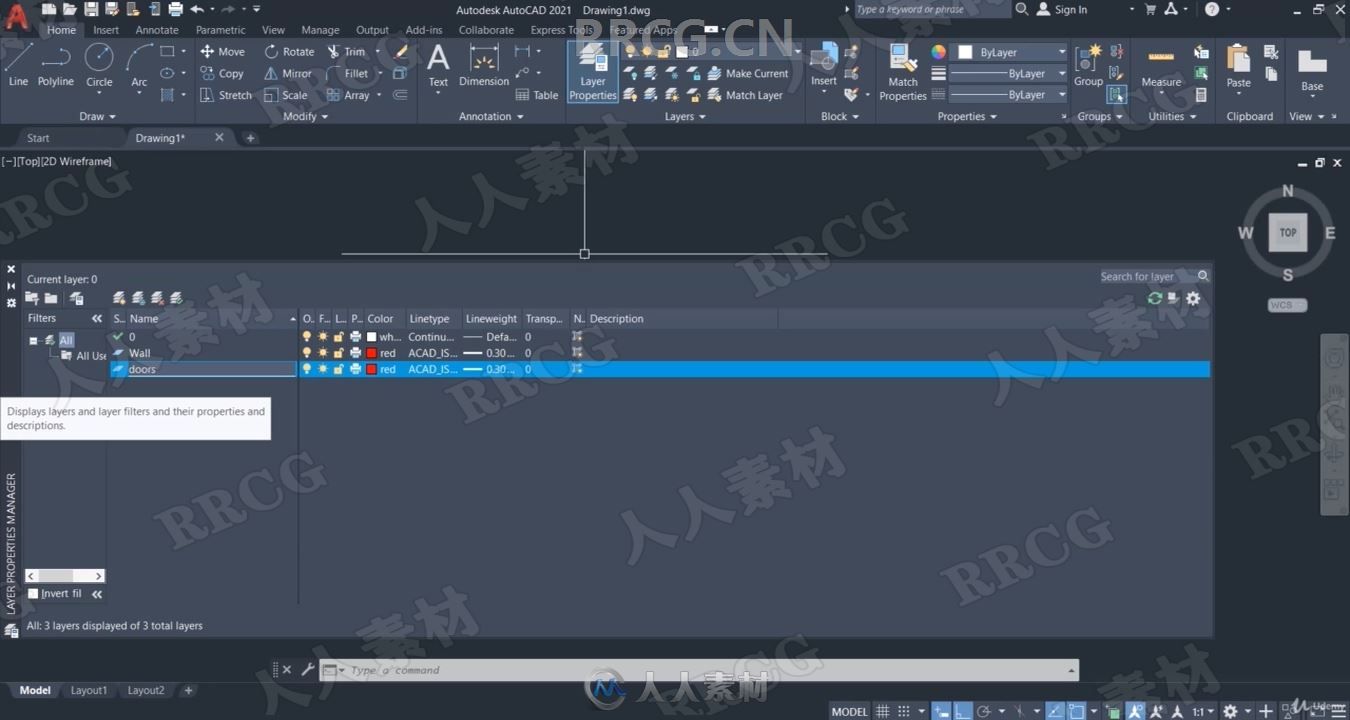Expand the Annotation panel dropdown
Image resolution: width=1350 pixels, height=720 pixels.
tap(491, 117)
